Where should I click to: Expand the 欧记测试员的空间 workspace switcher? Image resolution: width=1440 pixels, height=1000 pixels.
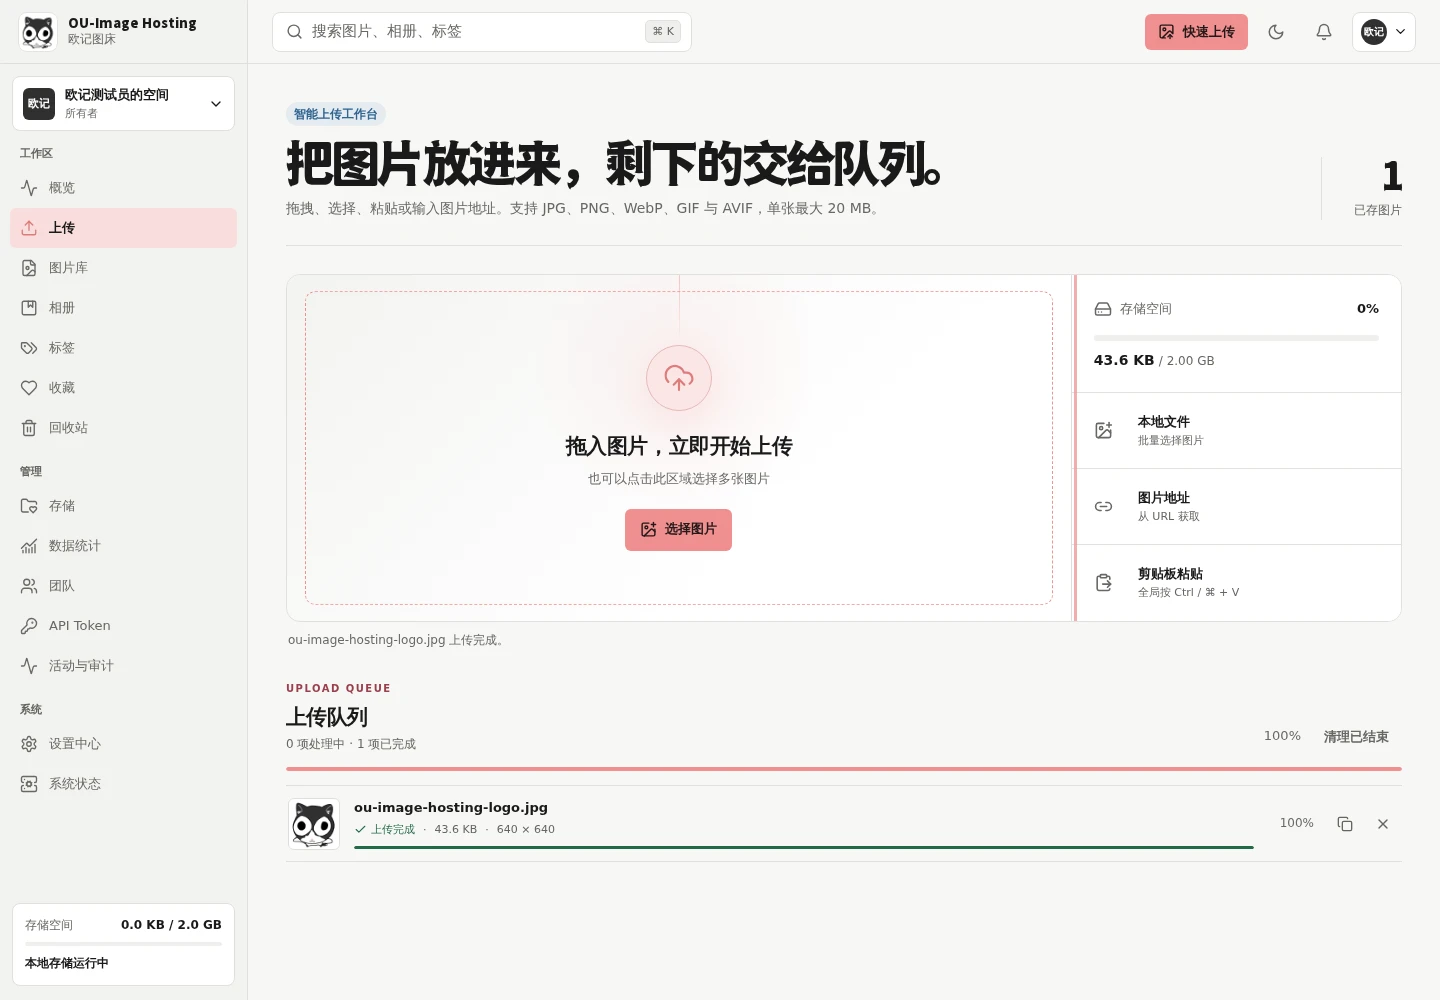coord(123,103)
